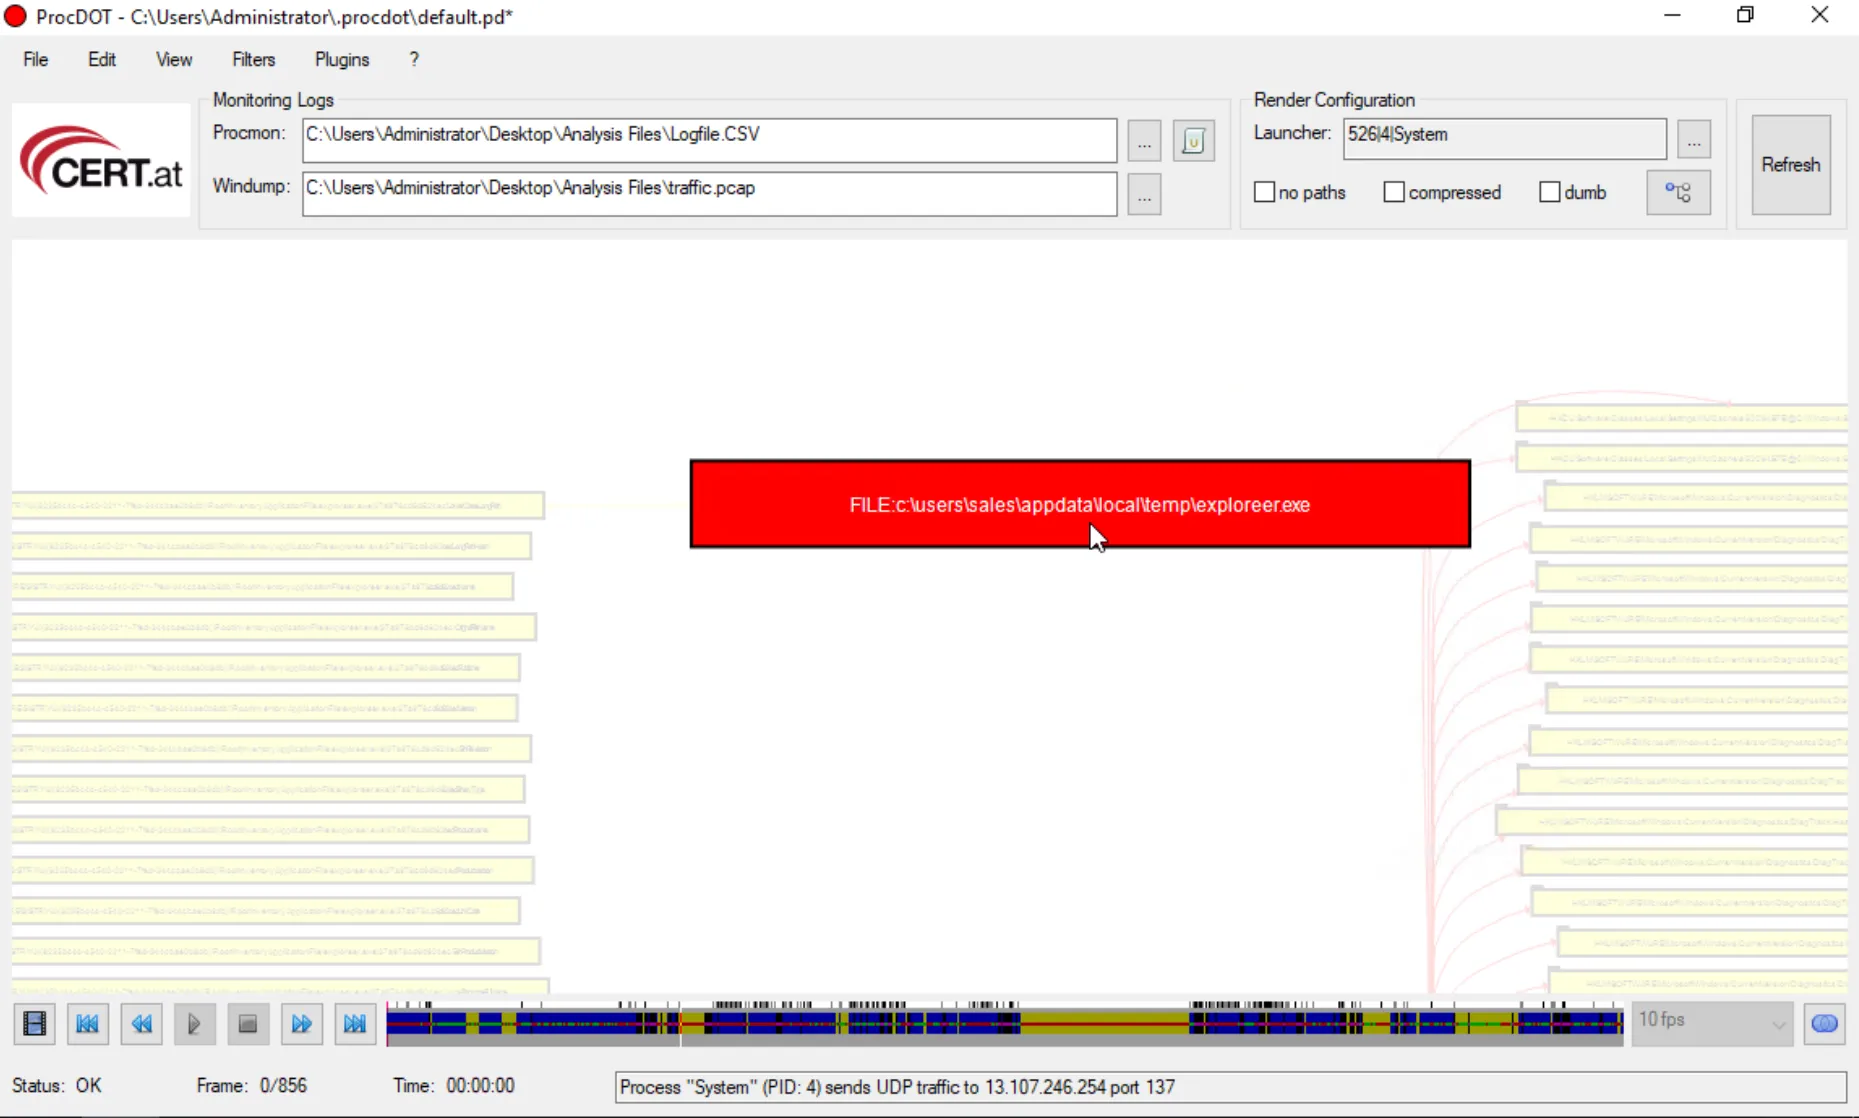Click the Procmon log reload icon
This screenshot has height=1118, width=1859.
(1193, 141)
